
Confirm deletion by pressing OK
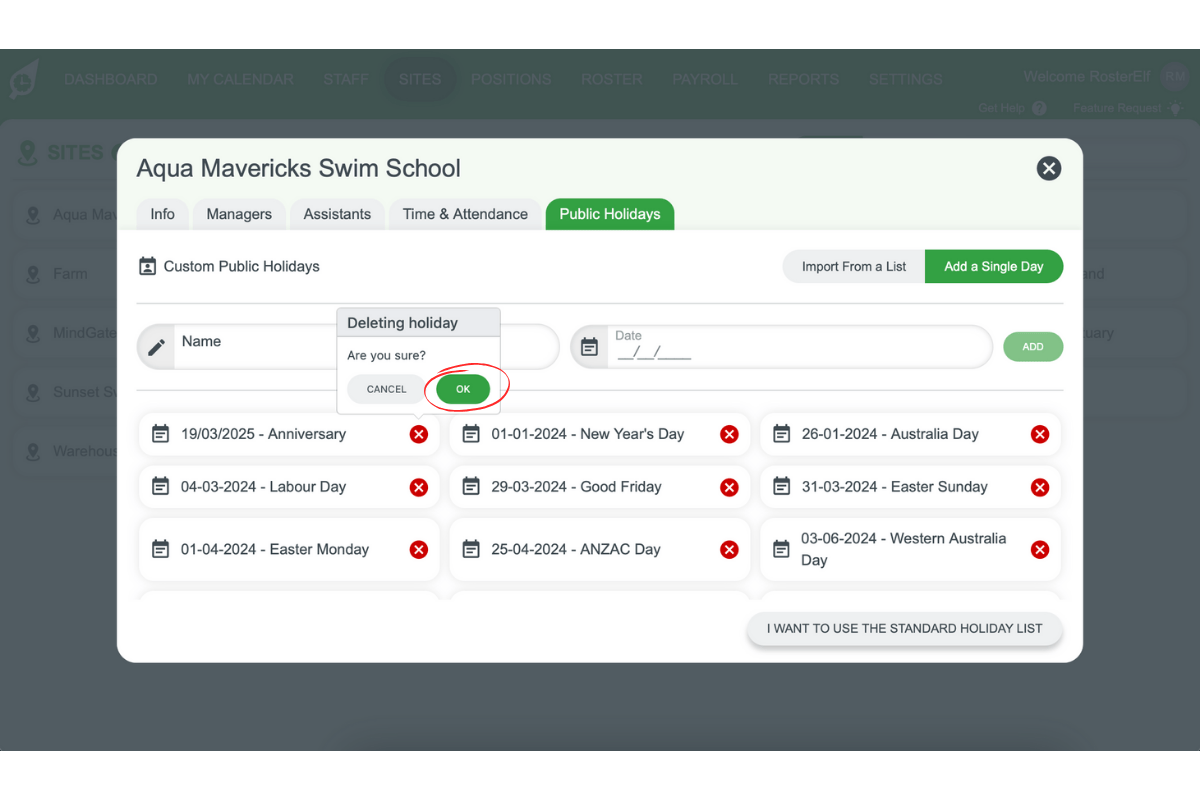[x=463, y=389]
